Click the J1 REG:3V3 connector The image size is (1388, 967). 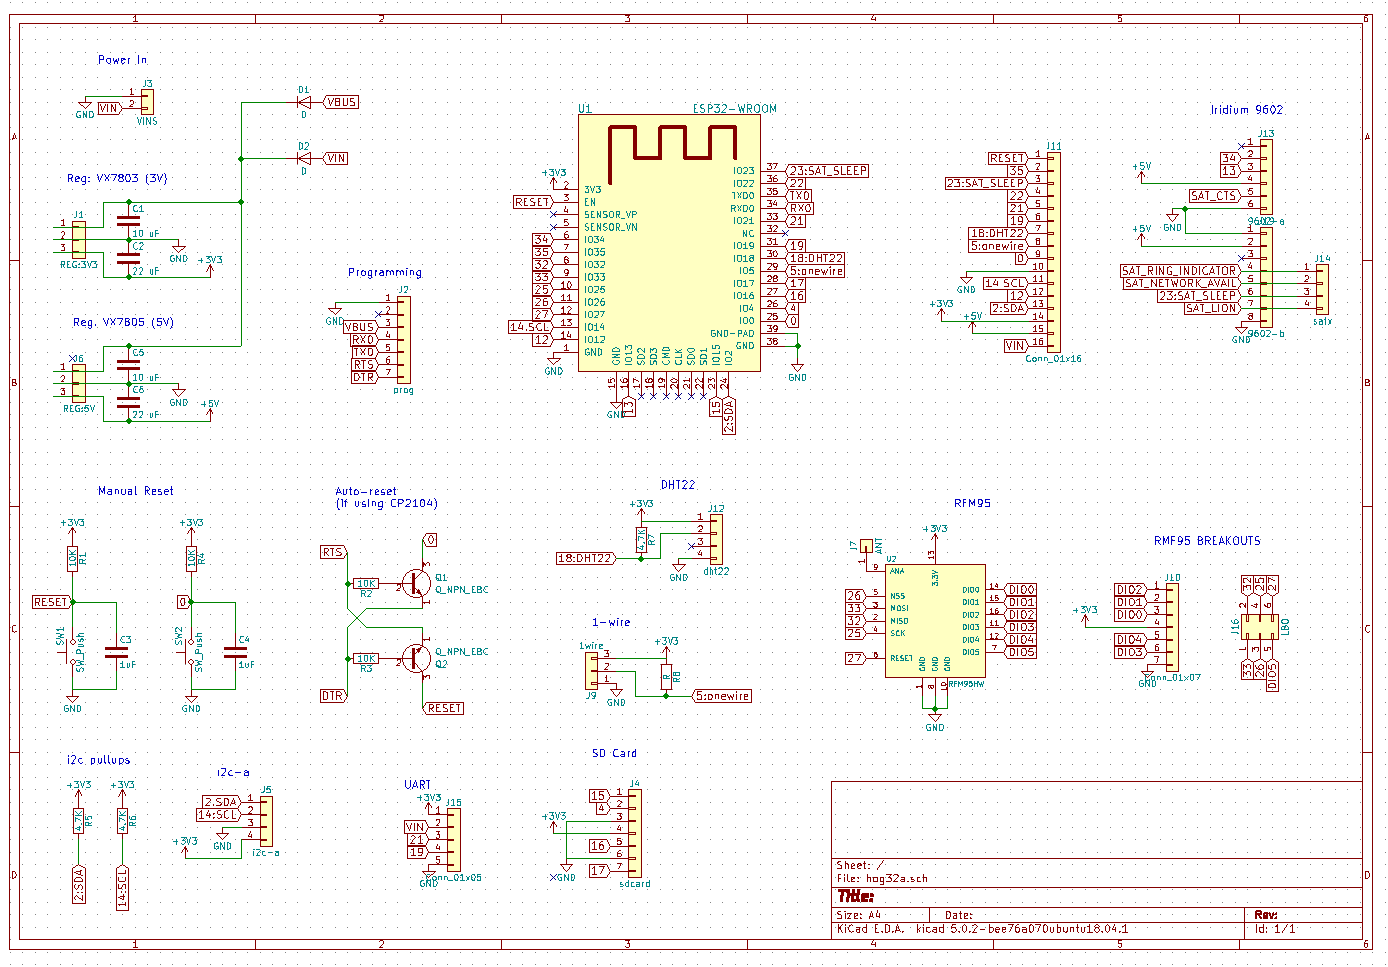[x=79, y=239]
